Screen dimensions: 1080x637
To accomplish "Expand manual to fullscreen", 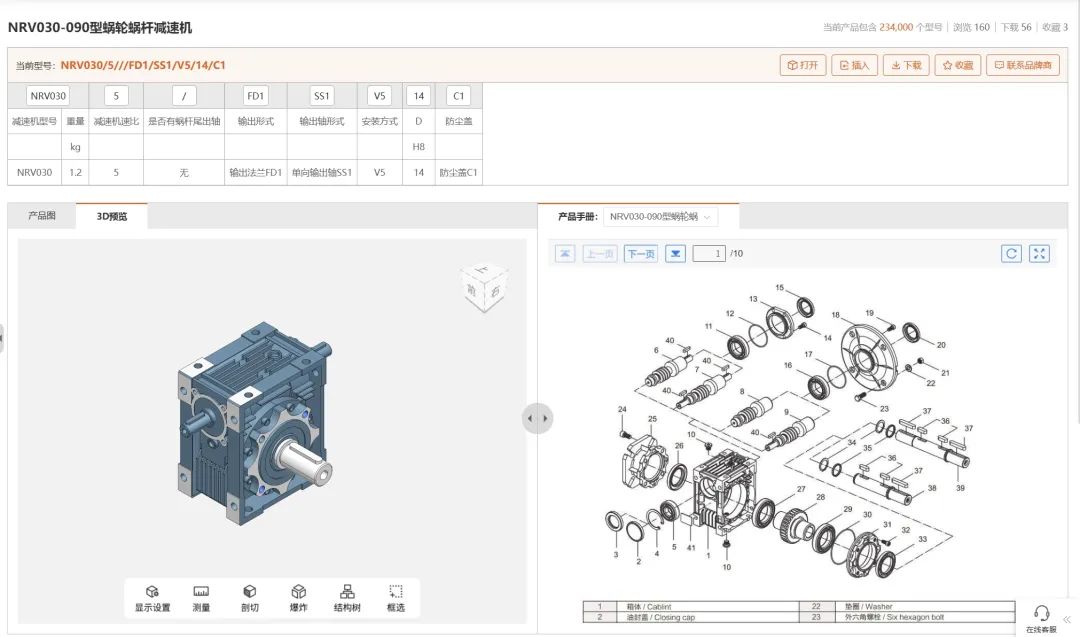I will pos(1039,253).
